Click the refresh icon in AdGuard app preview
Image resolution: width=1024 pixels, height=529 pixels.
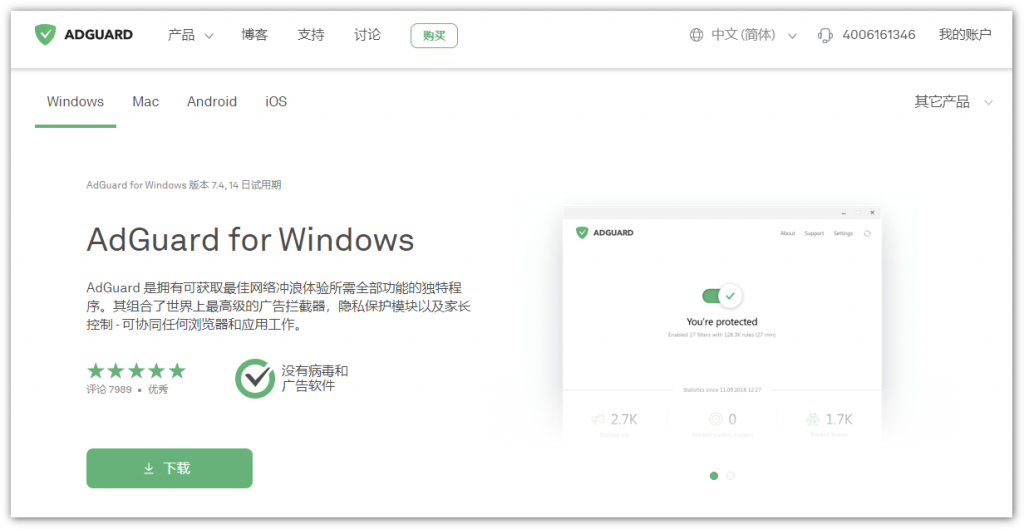[867, 233]
